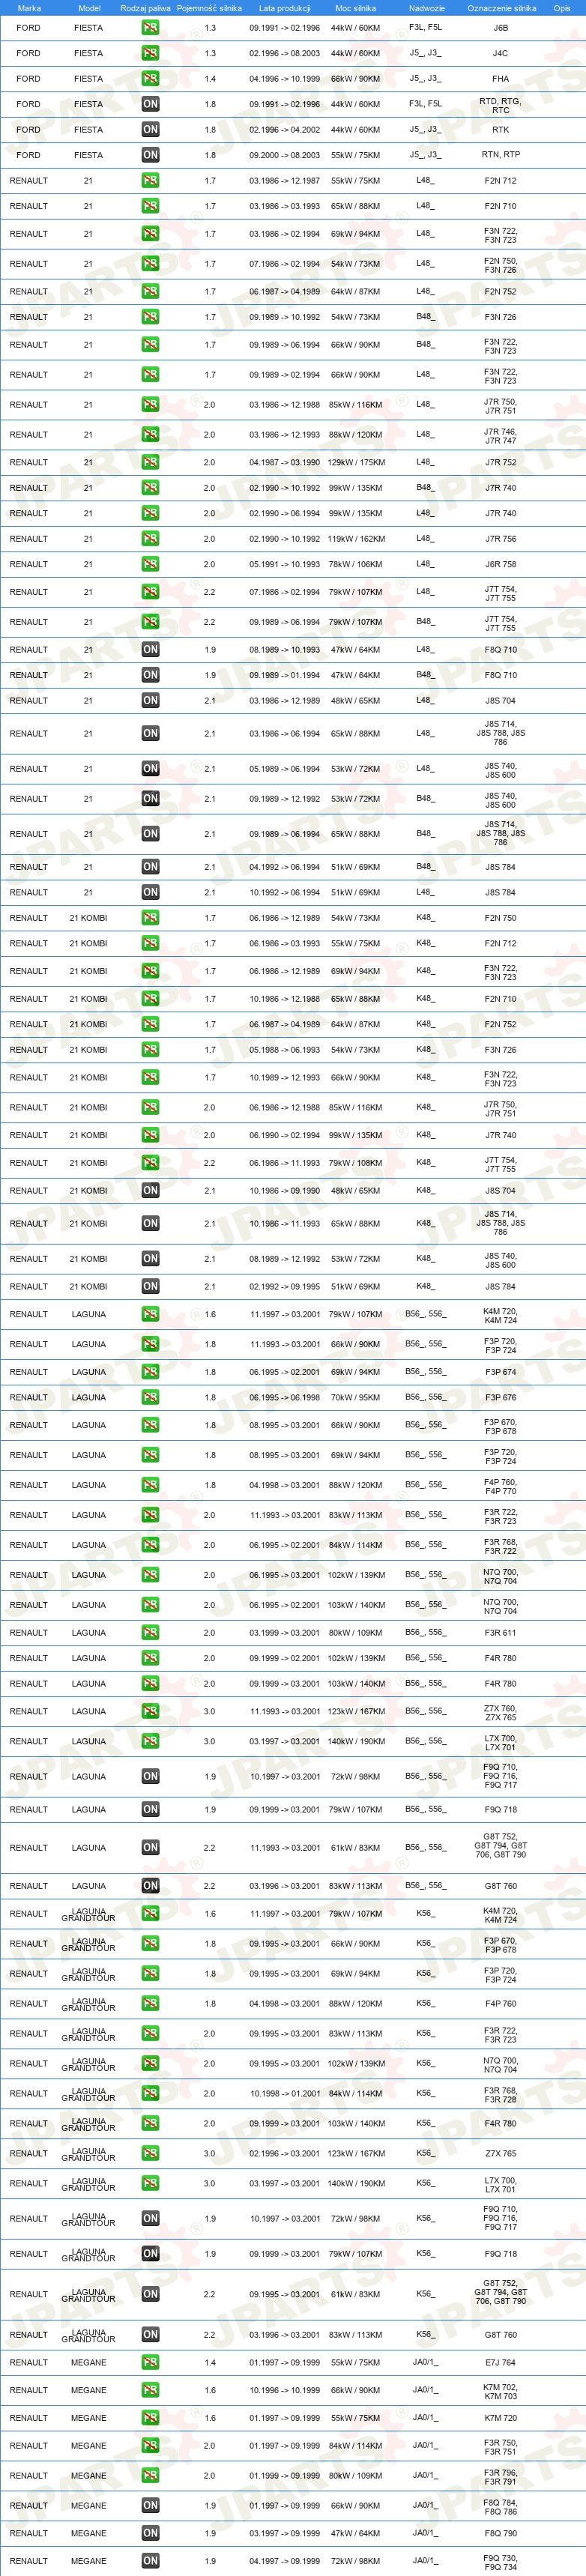
Task: Select the production date 04.1996 -> 10.1999
Action: point(285,78)
